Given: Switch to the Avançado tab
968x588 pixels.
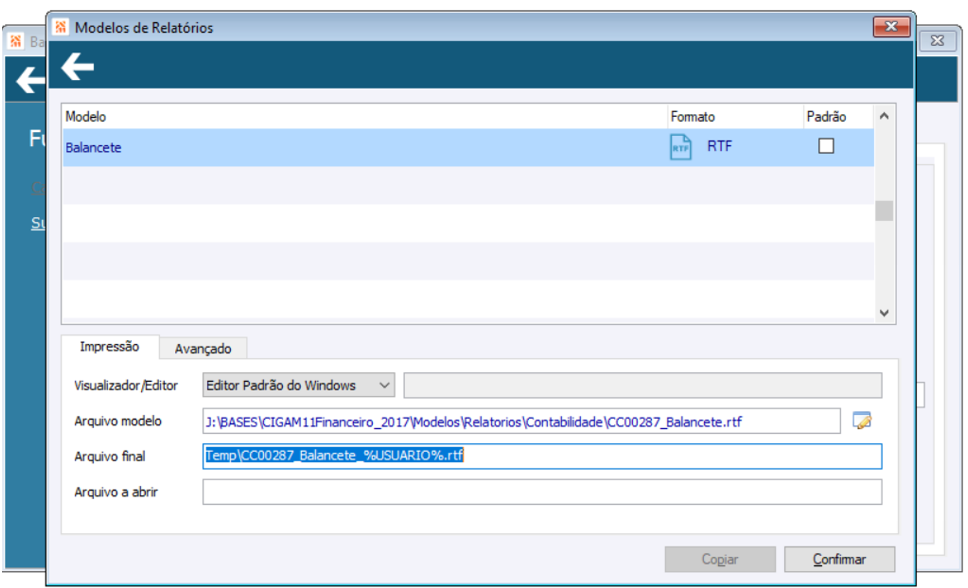Looking at the screenshot, I should (203, 348).
